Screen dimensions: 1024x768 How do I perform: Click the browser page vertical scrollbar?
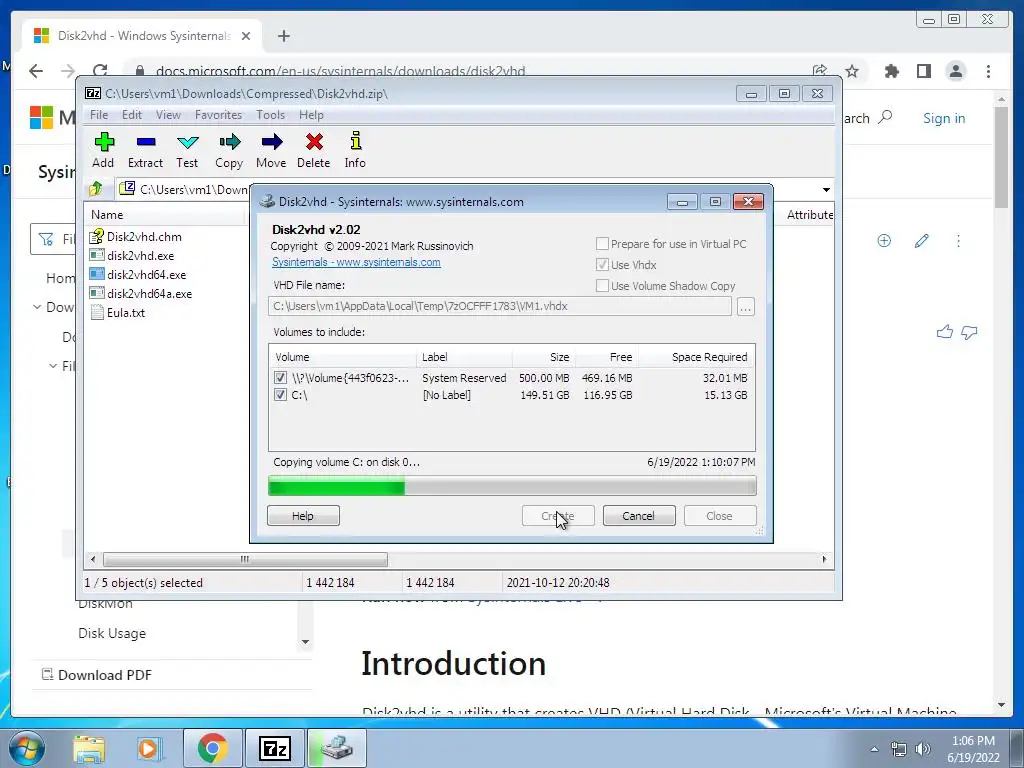pyautogui.click(x=1001, y=157)
